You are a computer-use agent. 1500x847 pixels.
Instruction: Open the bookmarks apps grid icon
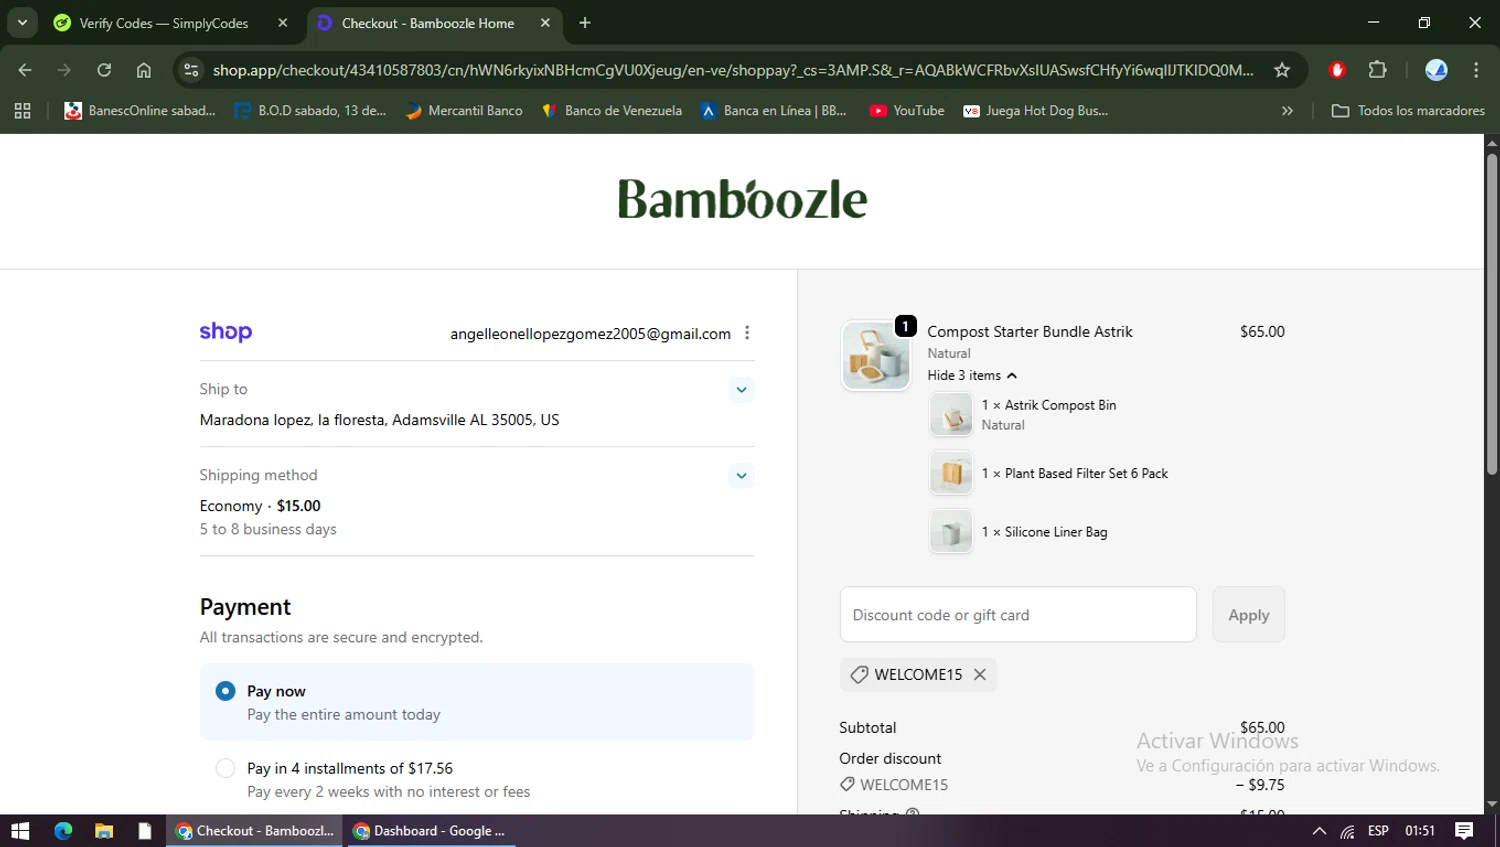22,111
